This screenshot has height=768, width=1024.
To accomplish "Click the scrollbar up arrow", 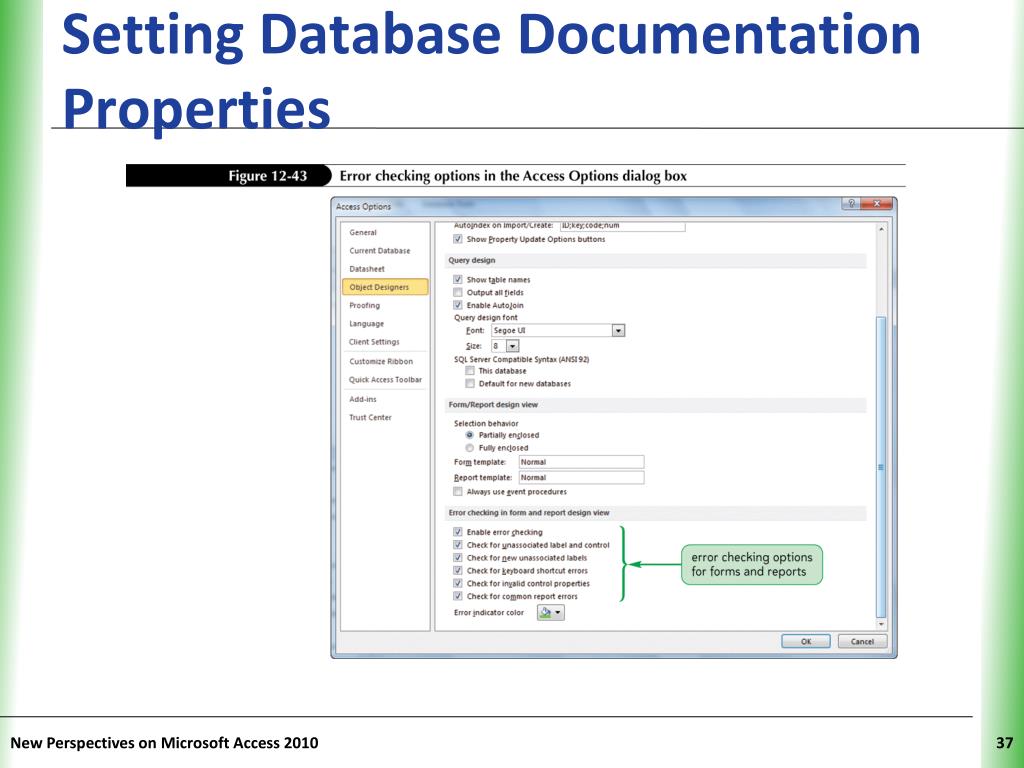I will (x=881, y=229).
